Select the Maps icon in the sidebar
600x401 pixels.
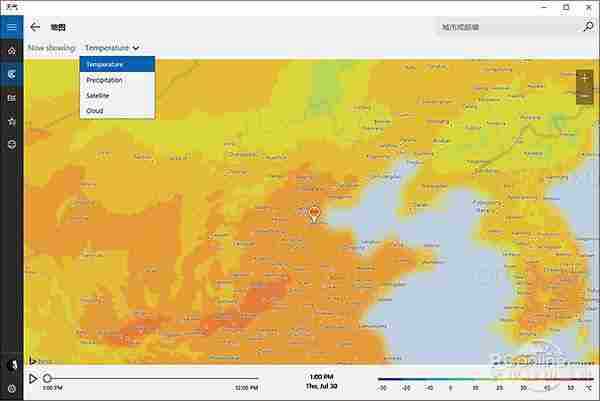(12, 73)
